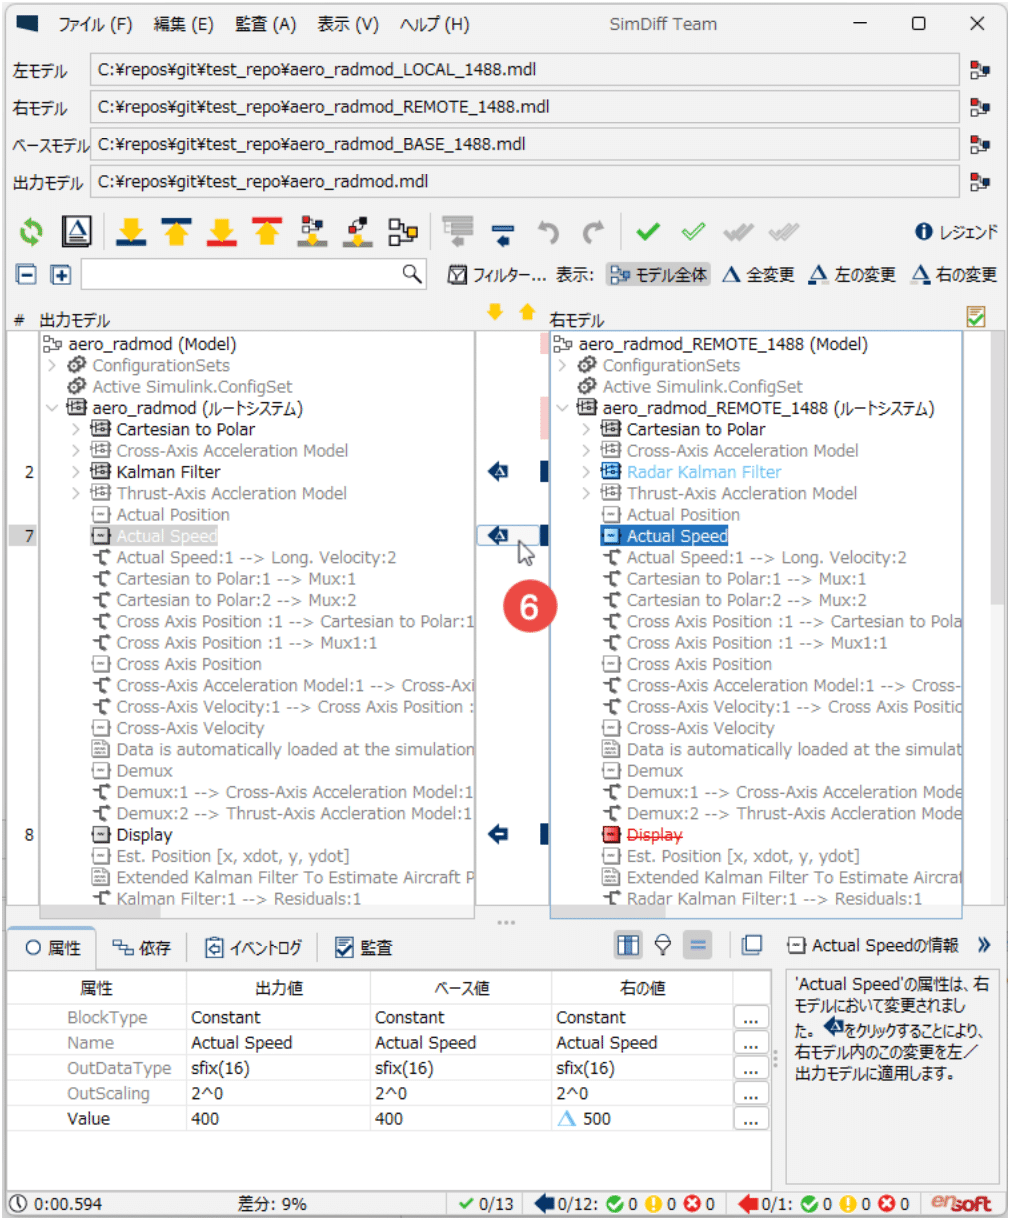Click the yellow down arrow between tree panes
The height and width of the screenshot is (1220, 1010).
[494, 312]
